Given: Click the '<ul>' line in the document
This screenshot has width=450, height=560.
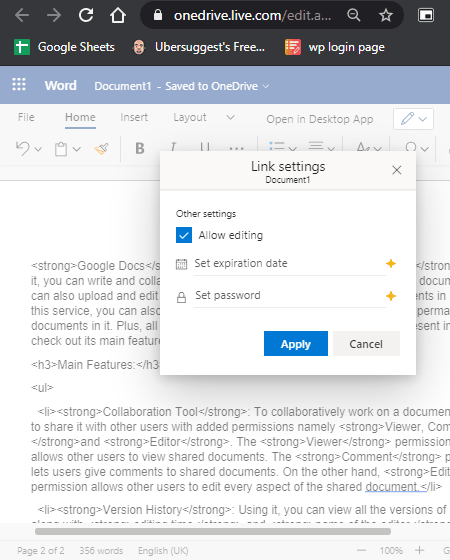Looking at the screenshot, I should tap(42, 388).
